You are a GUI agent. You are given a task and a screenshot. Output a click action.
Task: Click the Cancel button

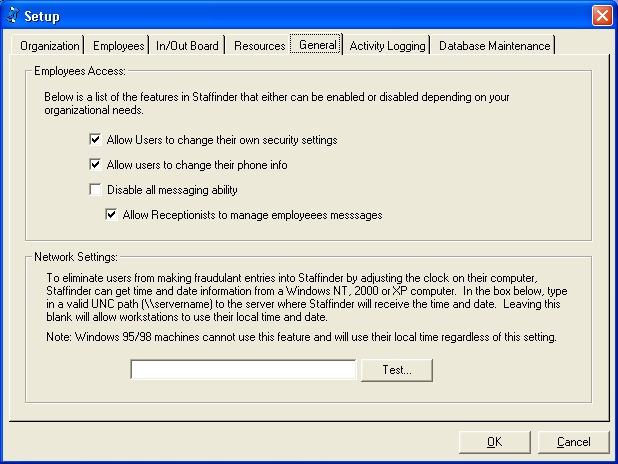pyautogui.click(x=573, y=442)
